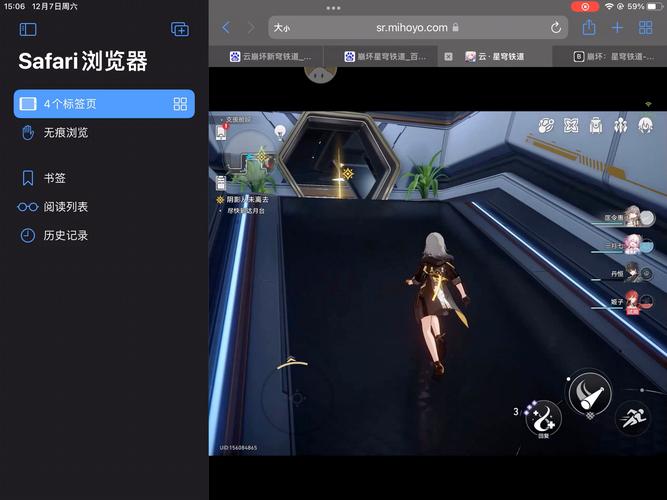Collapse the Safari sidebar with the panel icon
Image resolution: width=667 pixels, height=500 pixels.
click(28, 29)
